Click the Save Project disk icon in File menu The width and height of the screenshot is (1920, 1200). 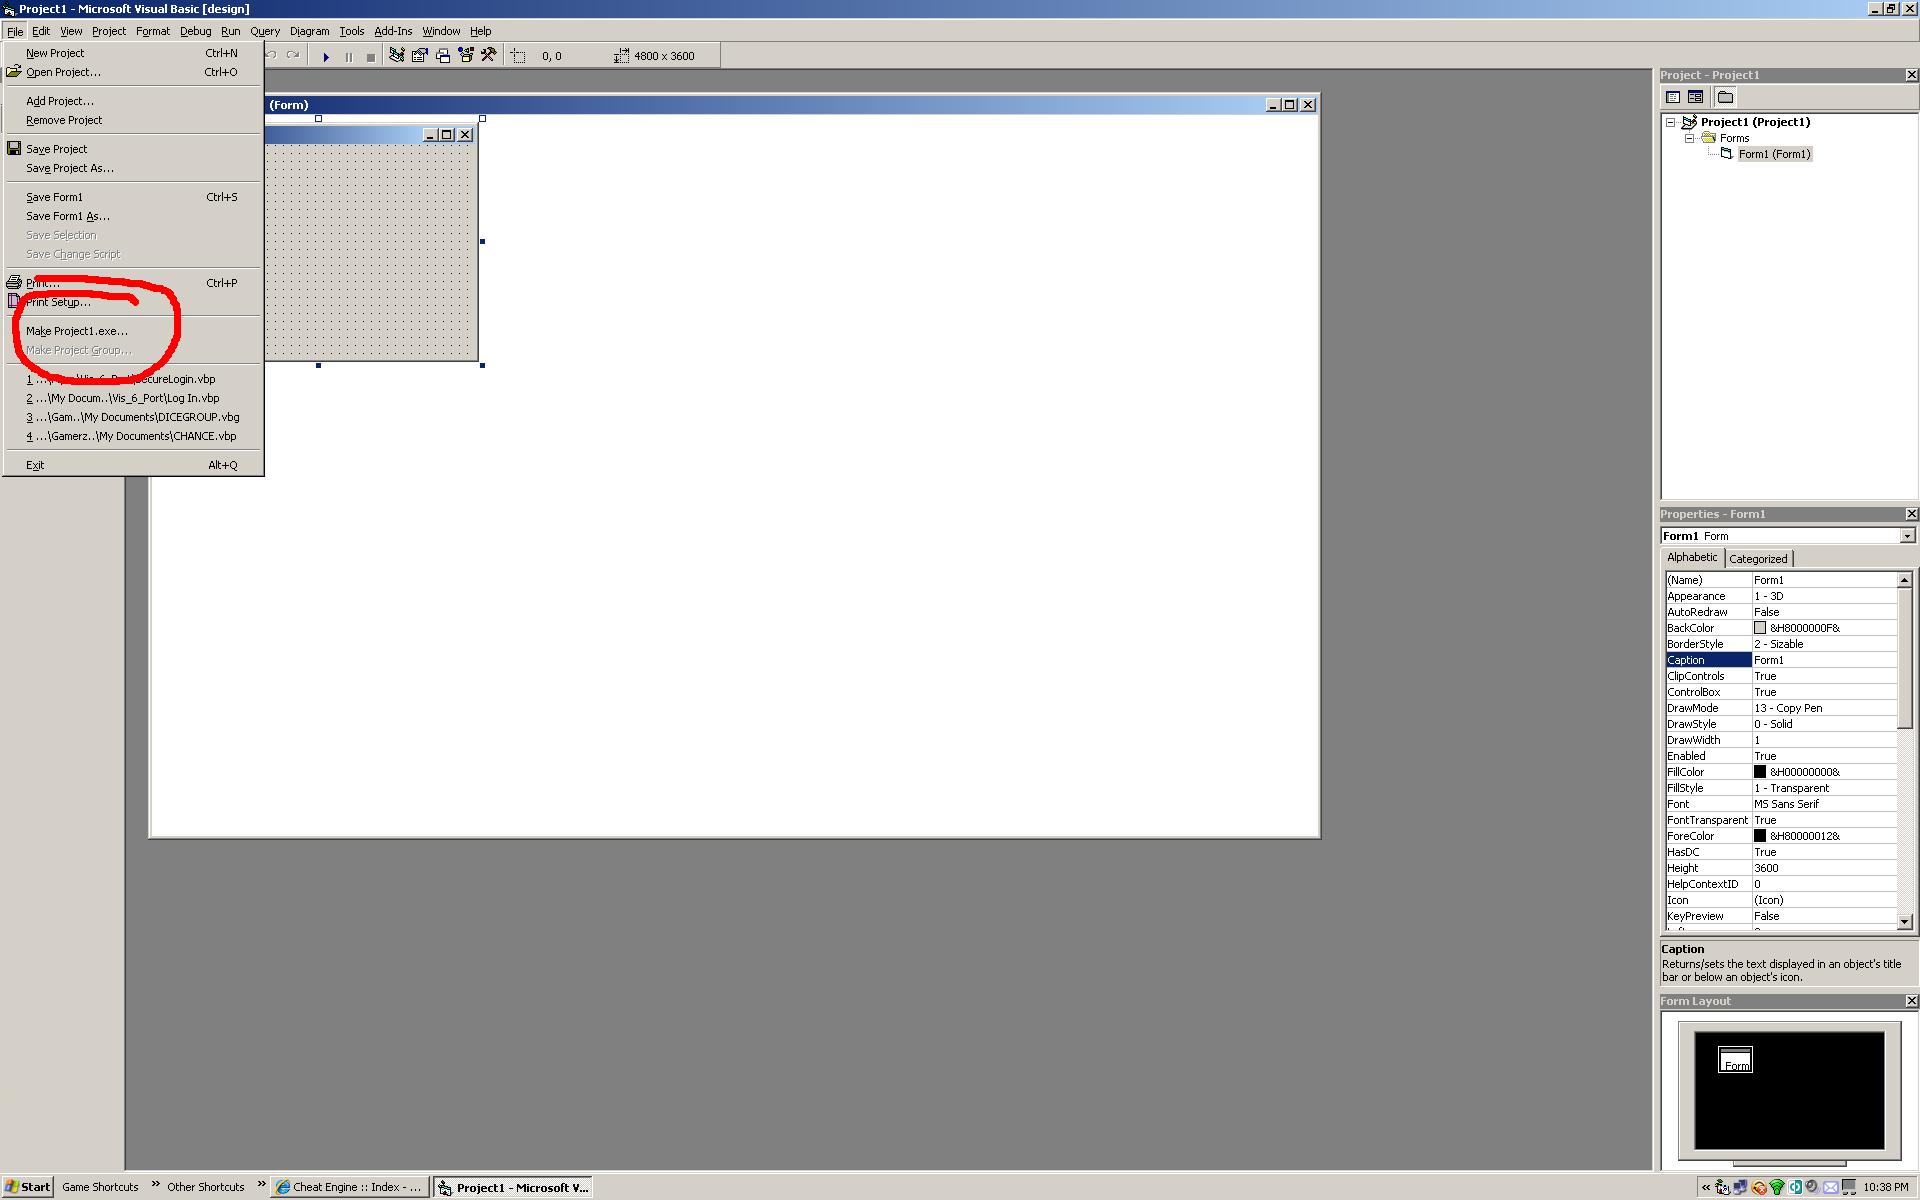[x=14, y=148]
